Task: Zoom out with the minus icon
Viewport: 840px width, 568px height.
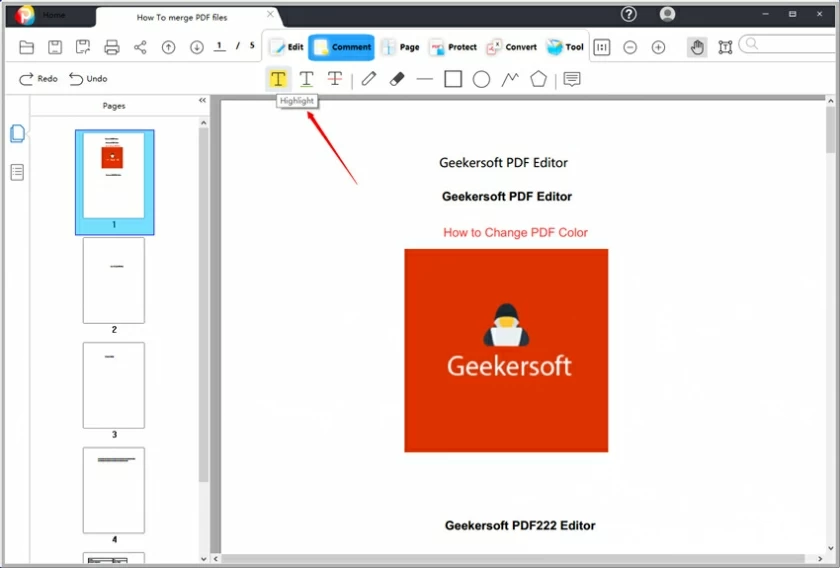Action: coord(630,47)
